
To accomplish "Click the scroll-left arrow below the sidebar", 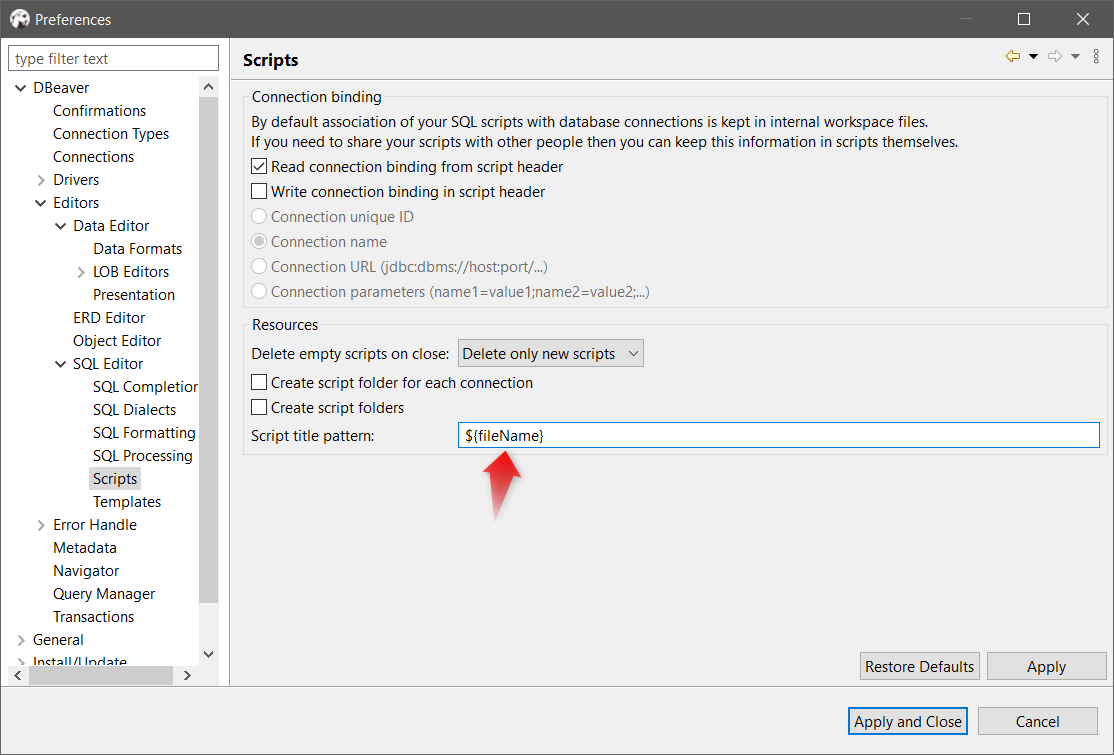I will [x=17, y=675].
